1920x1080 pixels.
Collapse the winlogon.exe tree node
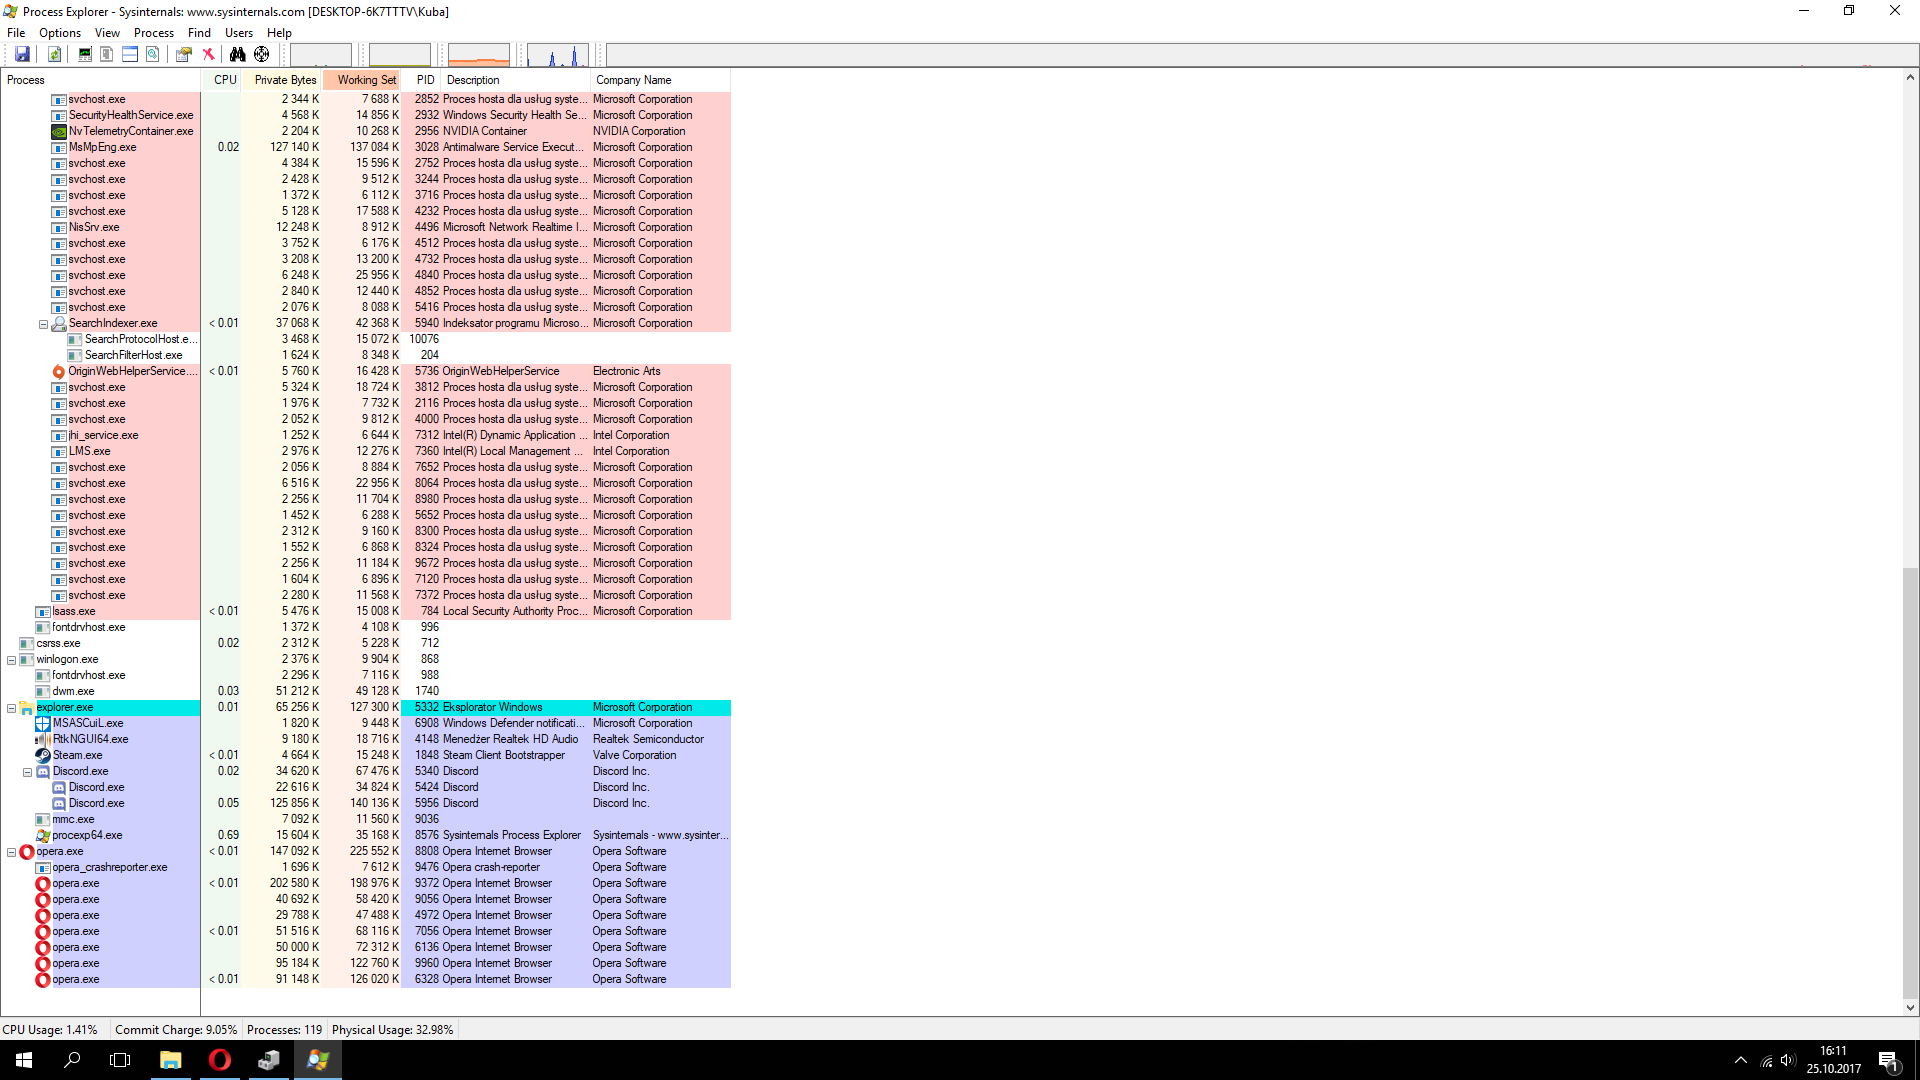[11, 660]
